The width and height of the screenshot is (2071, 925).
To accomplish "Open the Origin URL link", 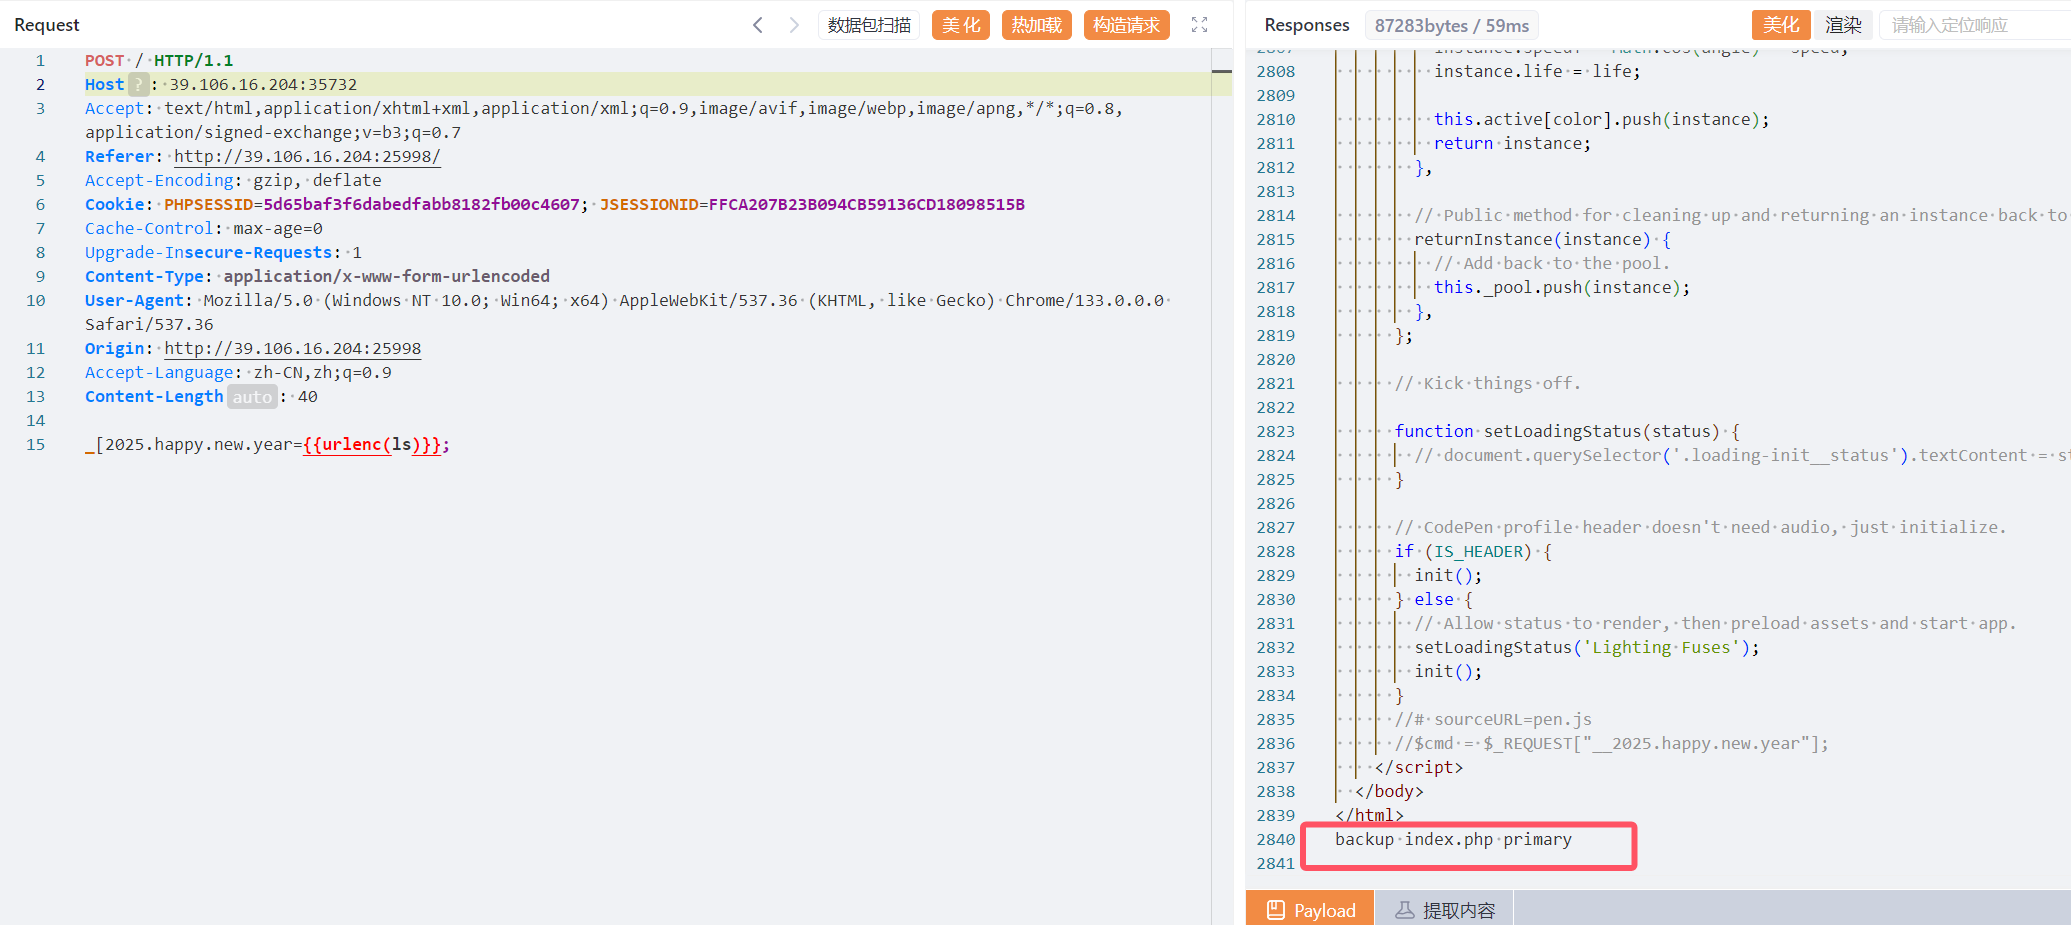I will point(293,348).
